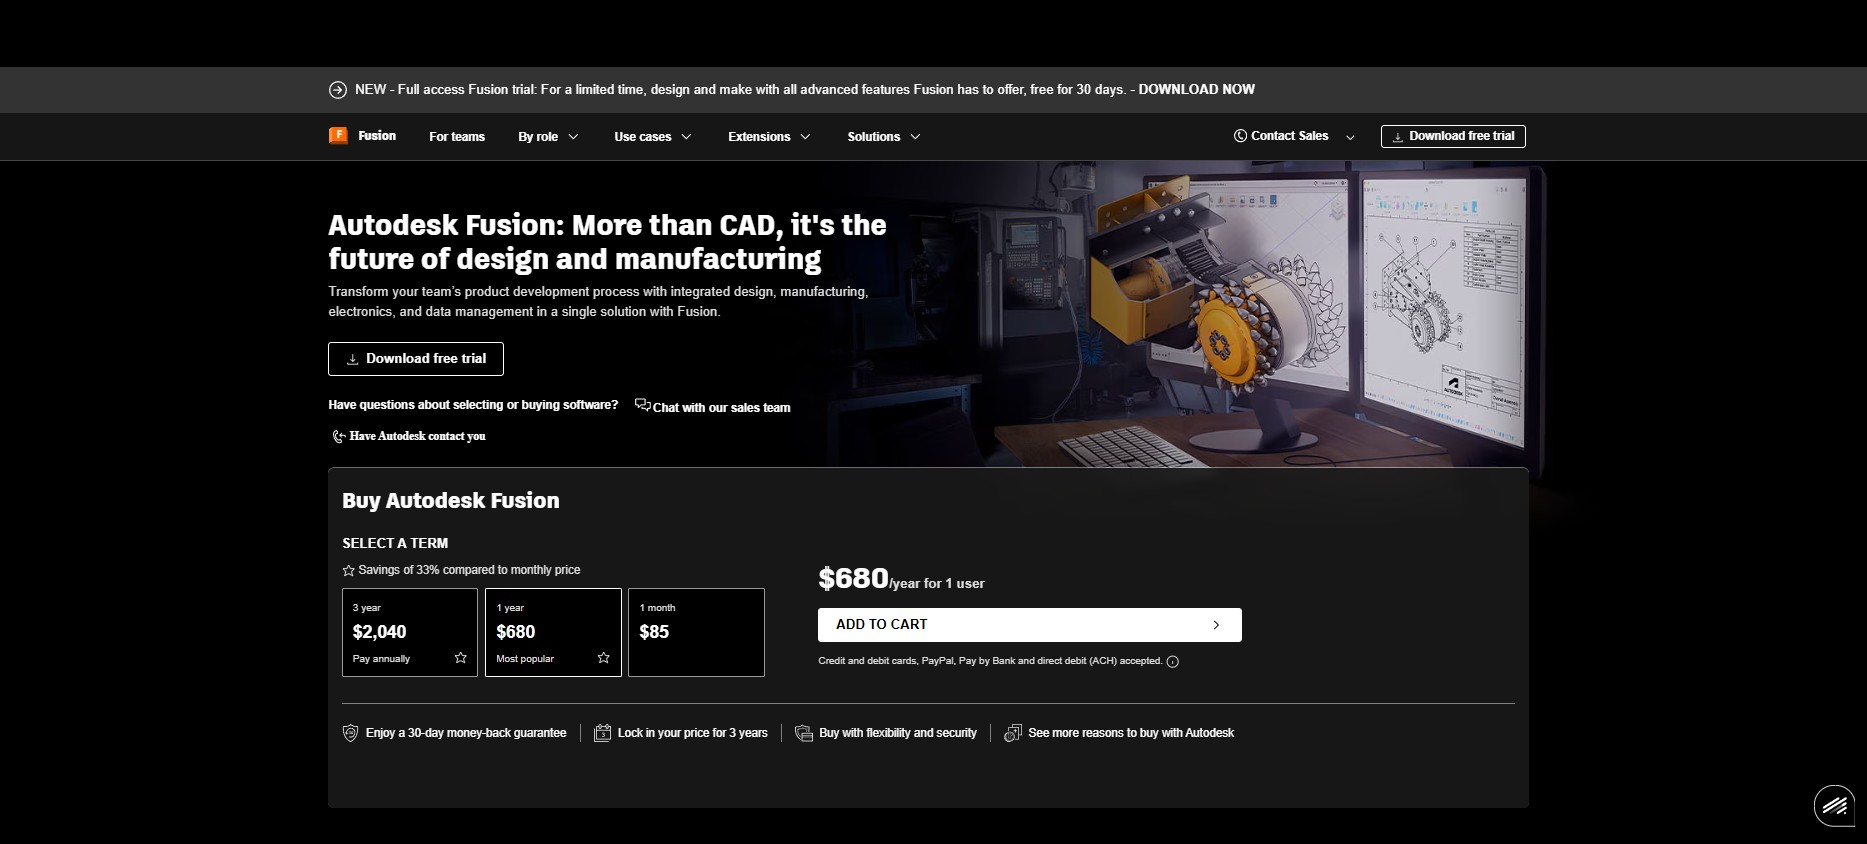1867x844 pixels.
Task: Click the chat bubble icon before sales team link
Action: [643, 405]
